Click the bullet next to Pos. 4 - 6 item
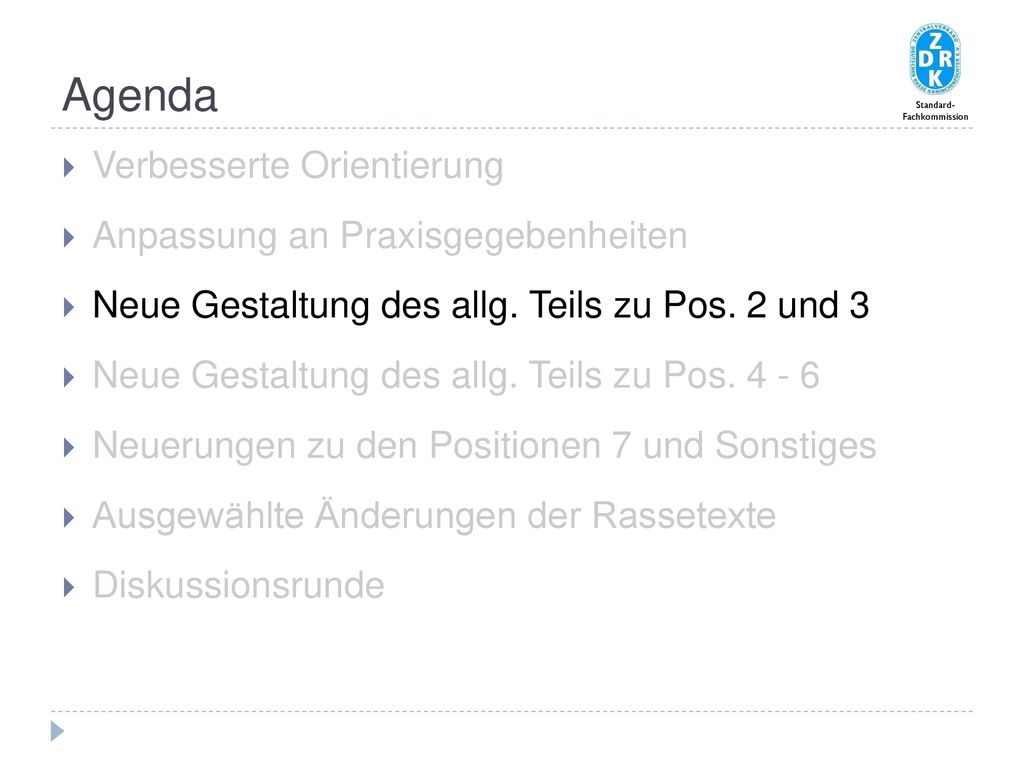 [x=69, y=377]
